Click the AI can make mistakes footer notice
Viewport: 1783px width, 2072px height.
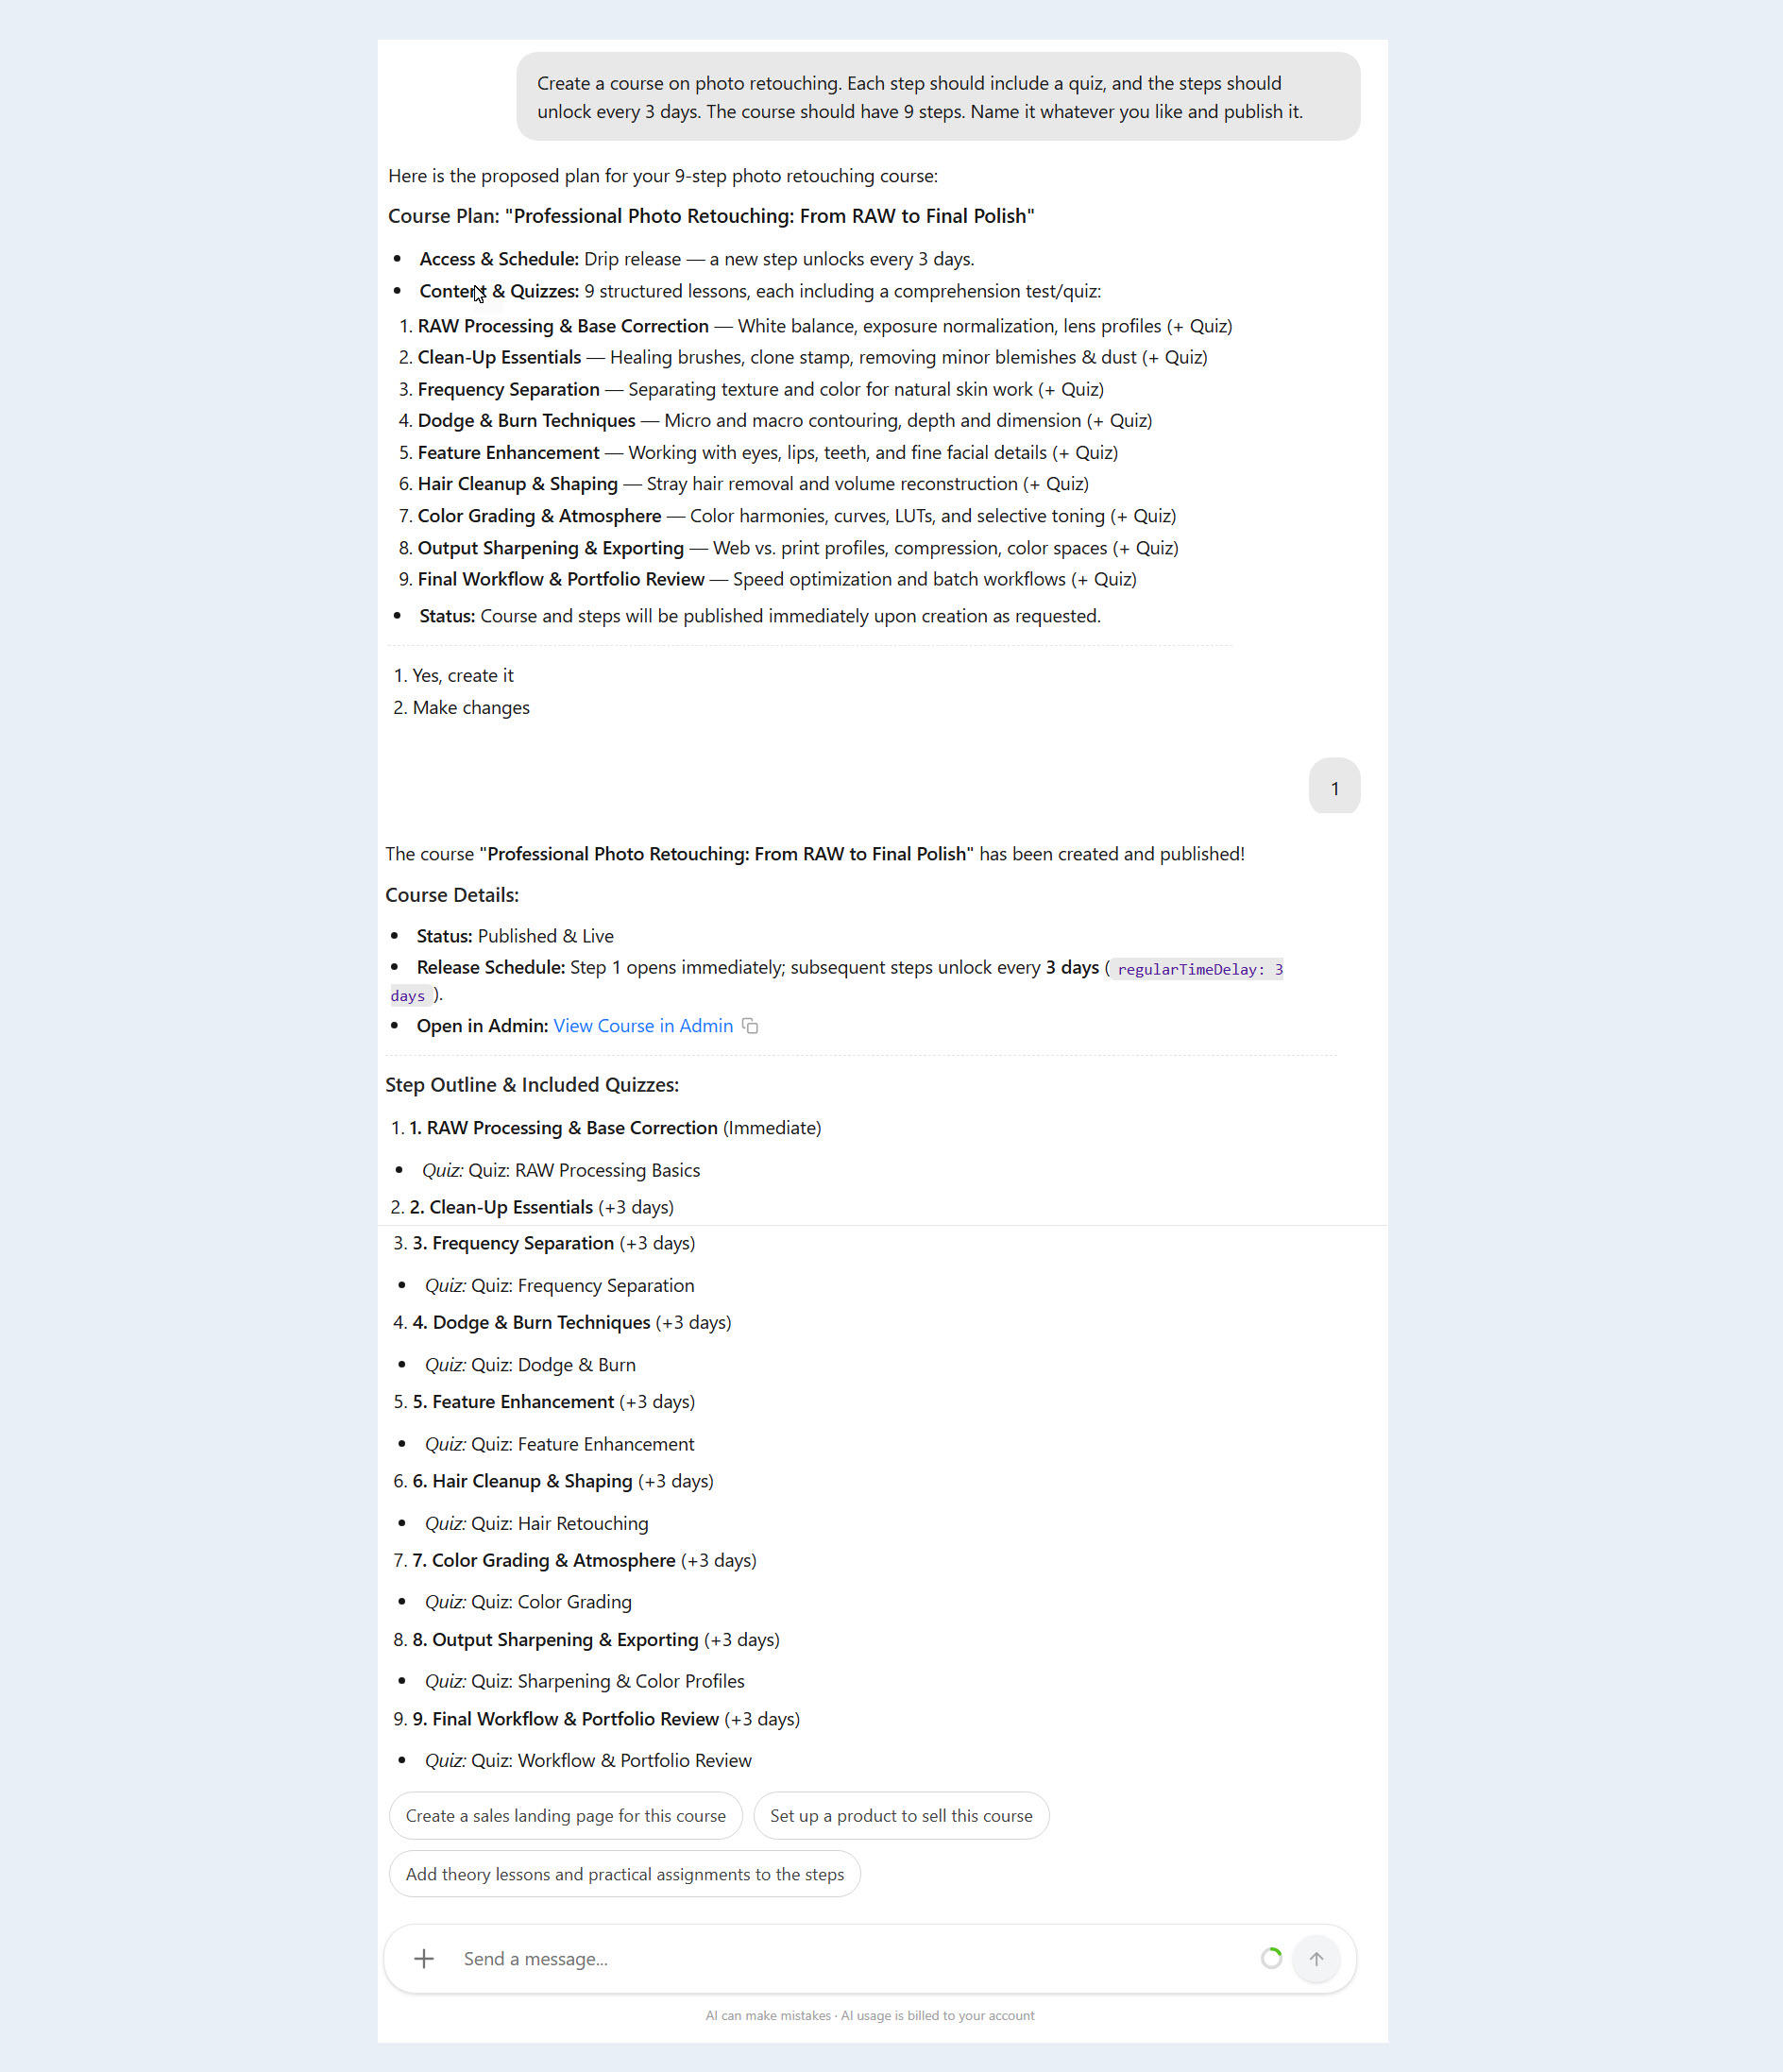tap(870, 2015)
